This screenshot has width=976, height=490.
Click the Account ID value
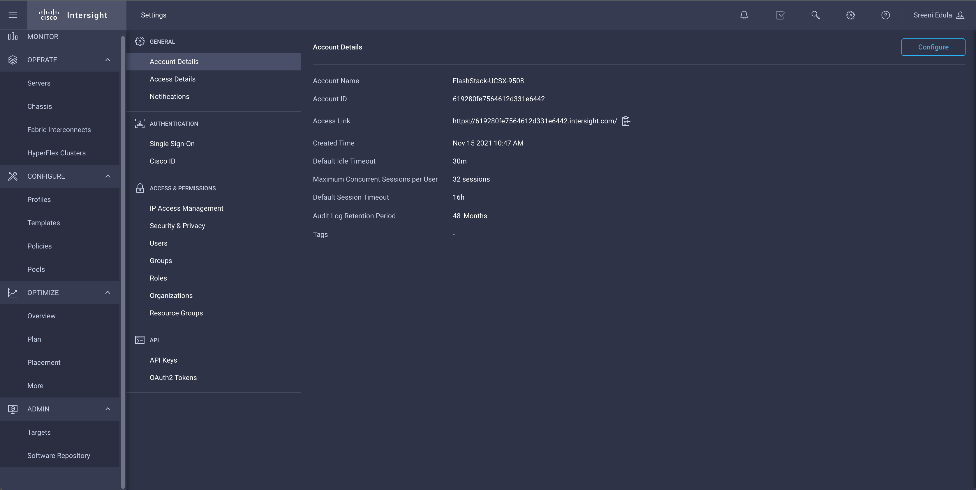point(499,99)
